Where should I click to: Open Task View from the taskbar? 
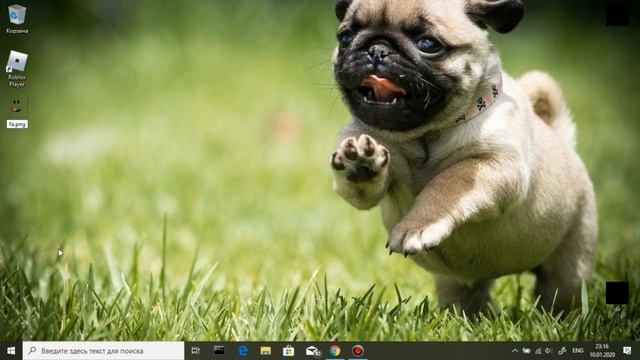[196, 351]
